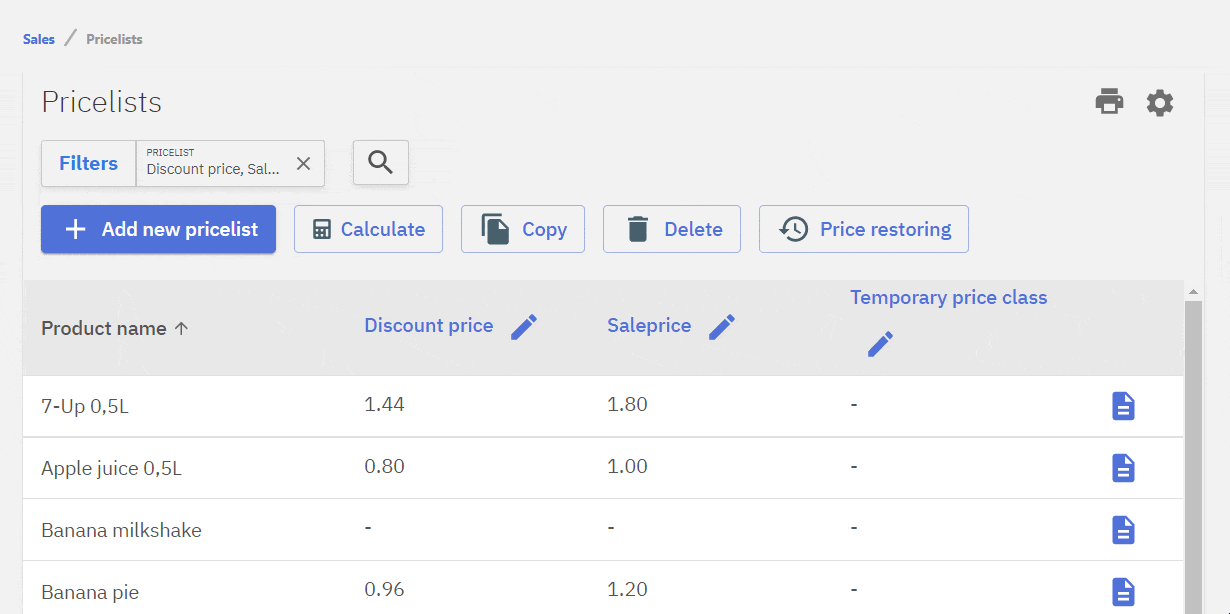Image resolution: width=1230 pixels, height=614 pixels.
Task: Click the magnifying glass search button
Action: pyautogui.click(x=380, y=162)
